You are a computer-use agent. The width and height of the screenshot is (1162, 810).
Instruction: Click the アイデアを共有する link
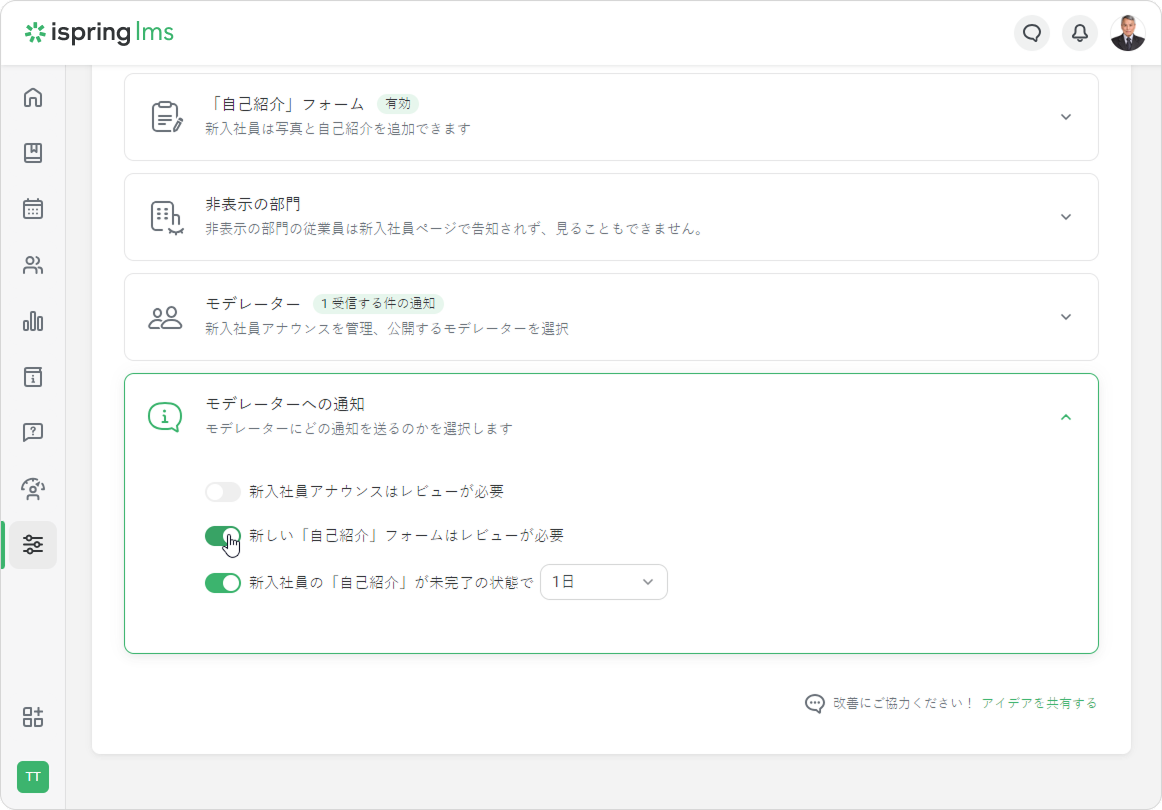click(x=1039, y=703)
